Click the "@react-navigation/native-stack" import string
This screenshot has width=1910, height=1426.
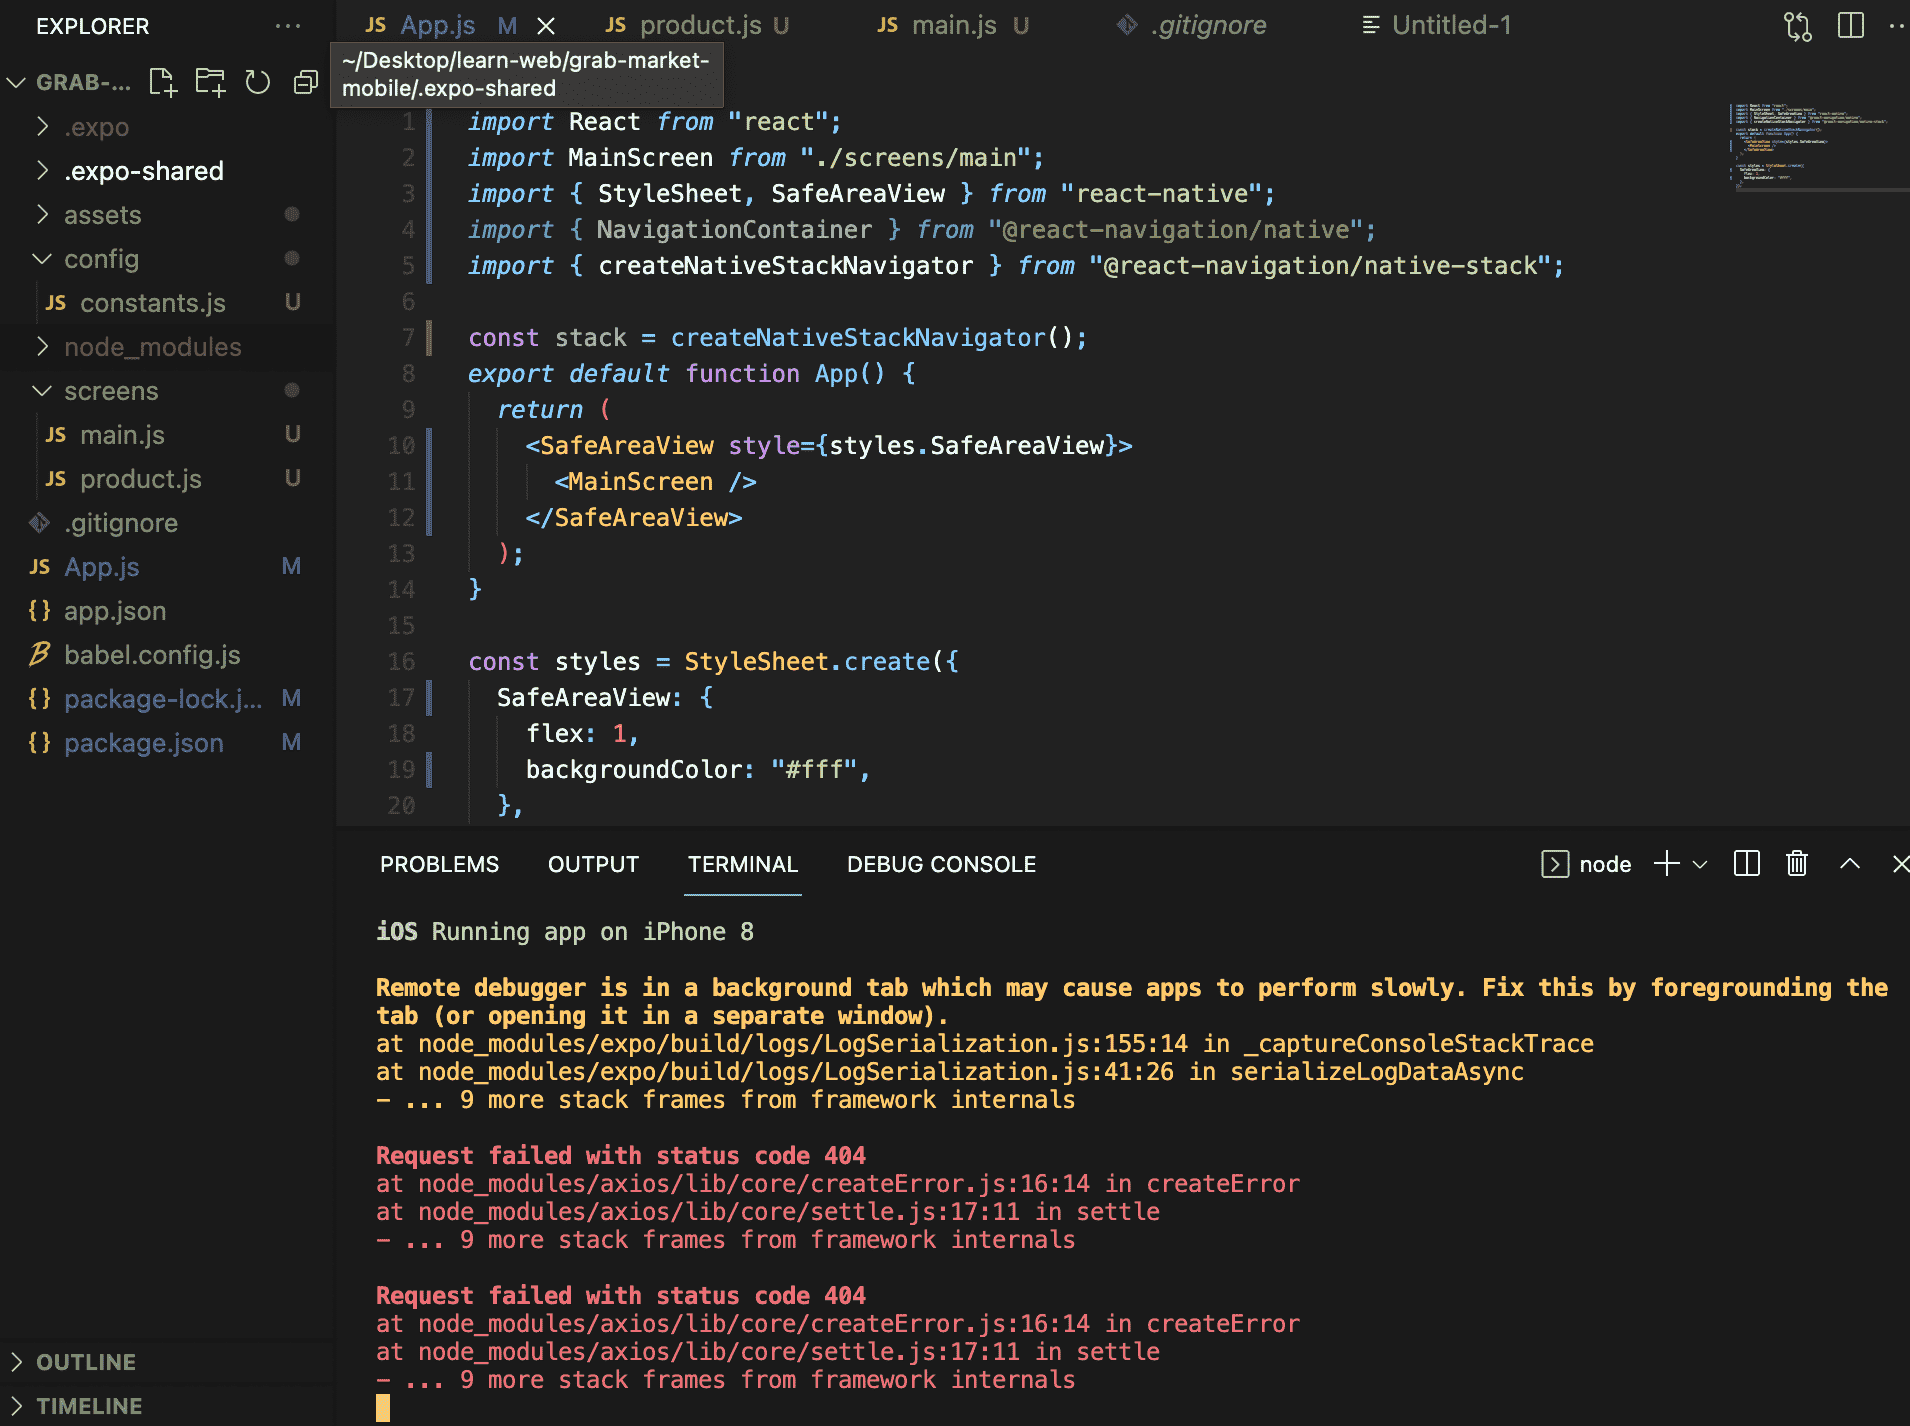(x=1320, y=266)
